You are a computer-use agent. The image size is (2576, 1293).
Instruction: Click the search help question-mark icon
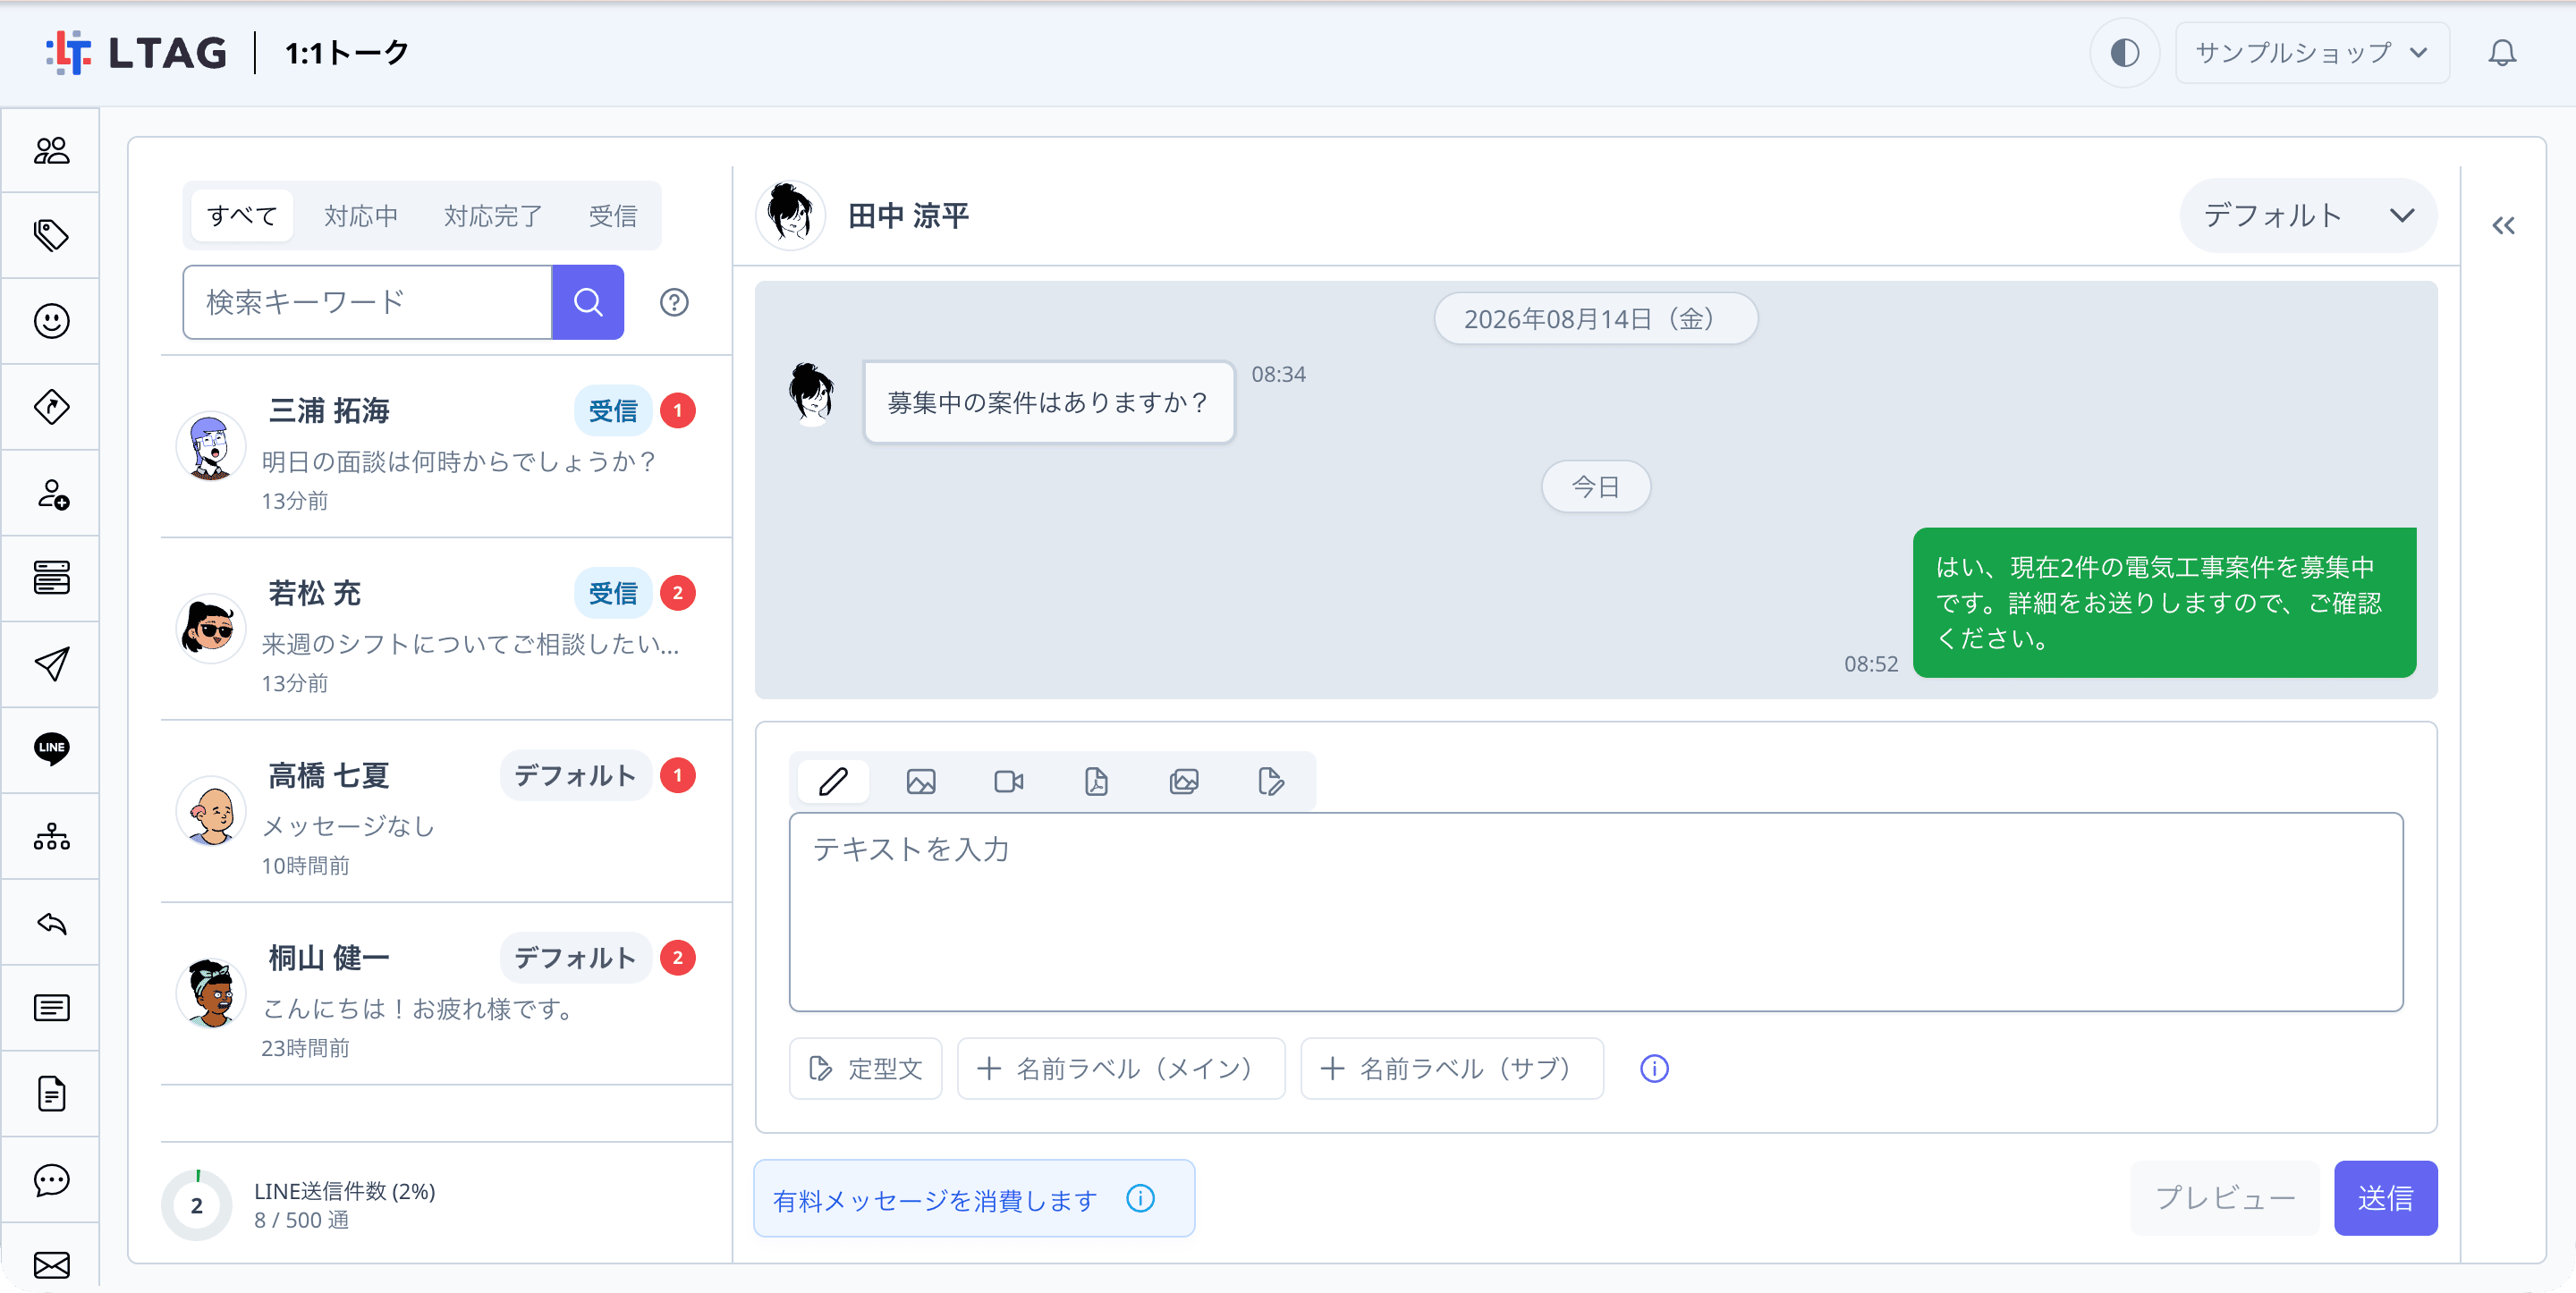[x=674, y=302]
